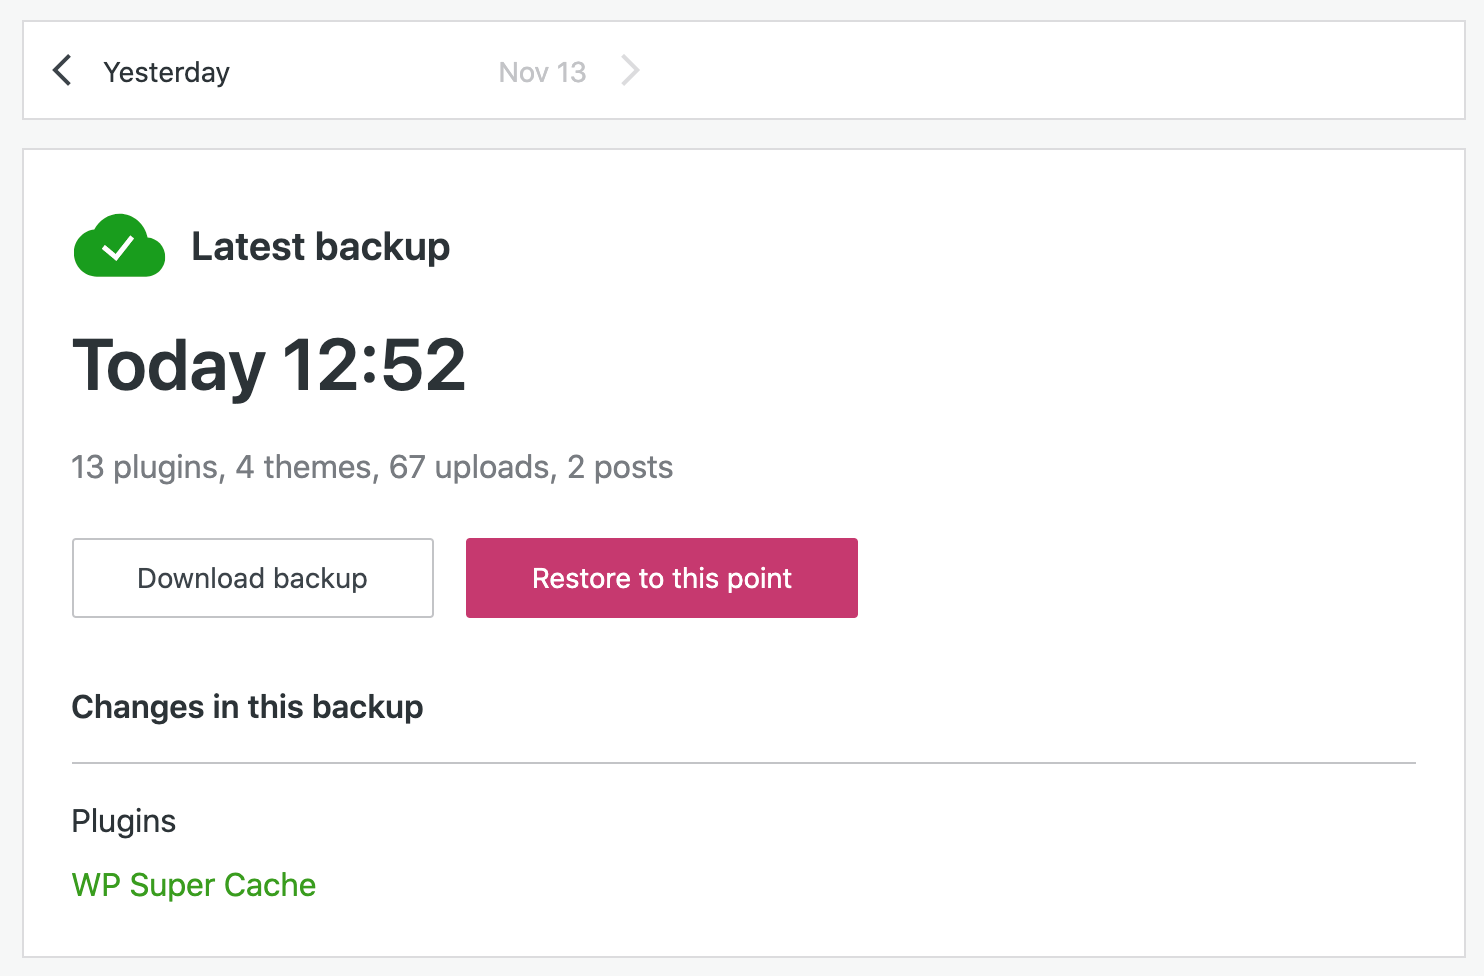Click the green cloud backup status icon

[119, 246]
